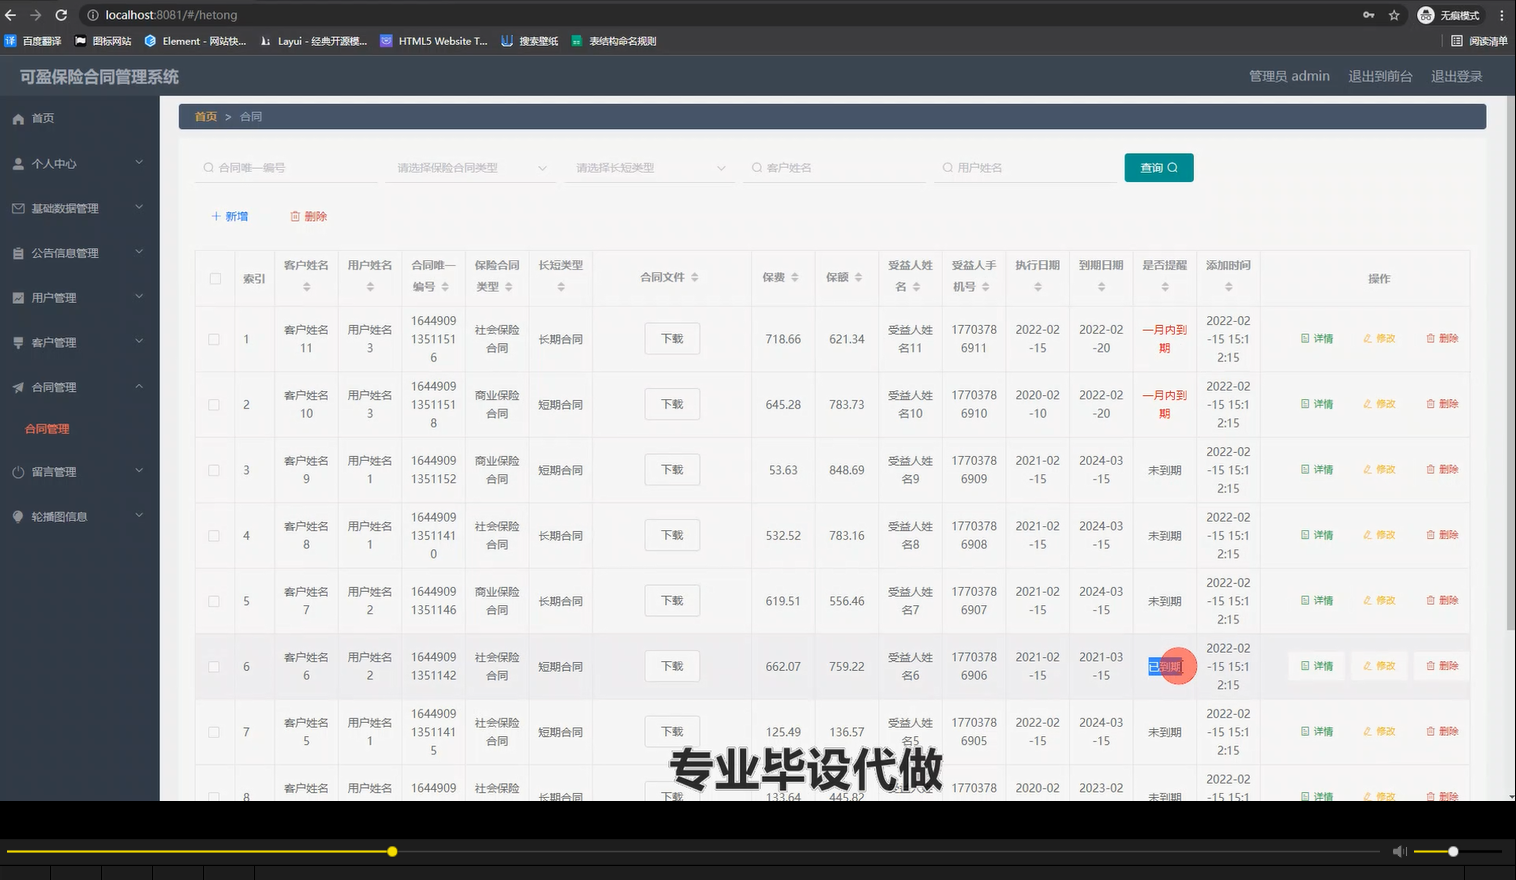Open 基础数据管理 via its envelope icon
The width and height of the screenshot is (1516, 880).
(x=20, y=208)
